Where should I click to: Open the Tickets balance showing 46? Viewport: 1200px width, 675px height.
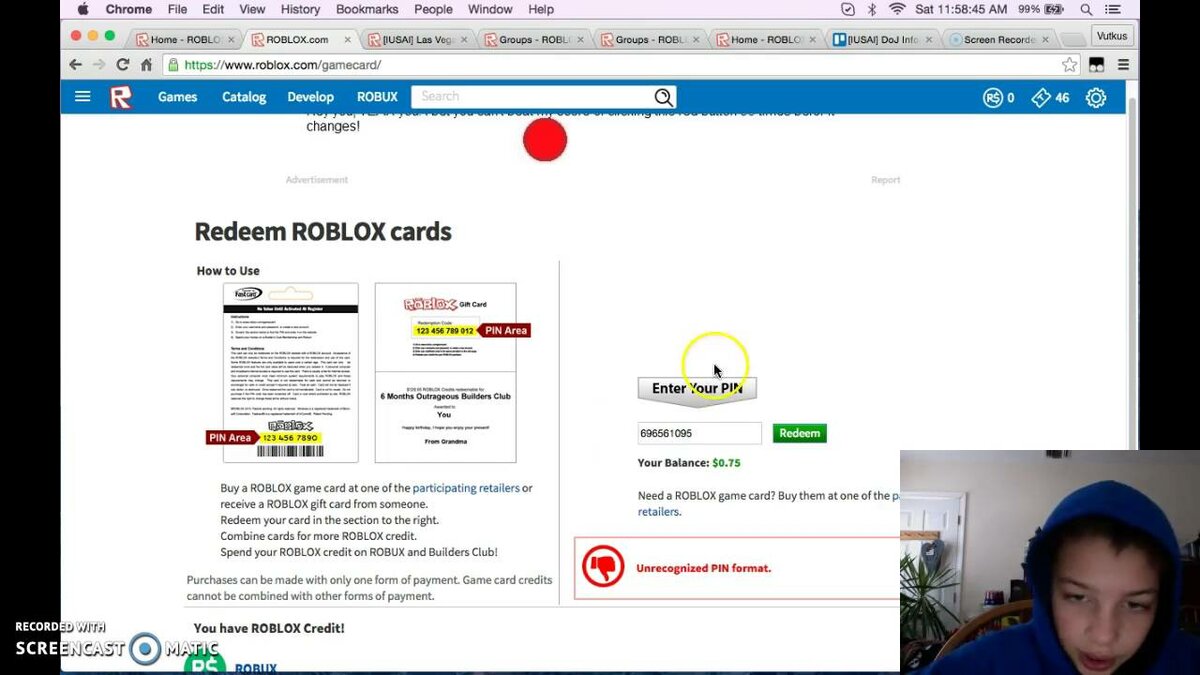coord(1050,98)
